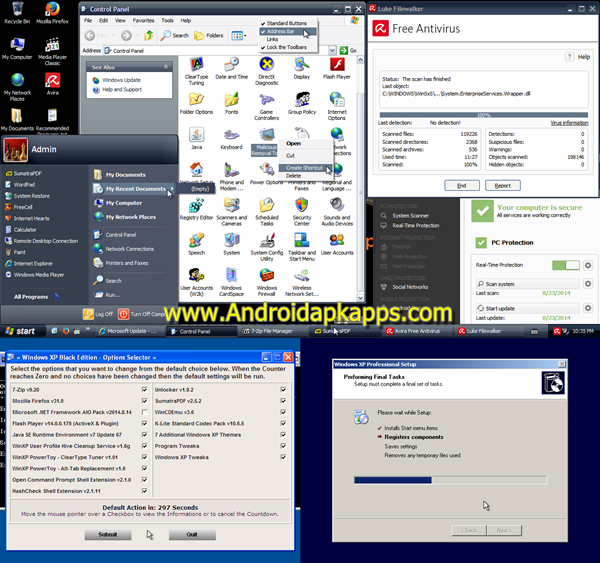Enable Microsoft .NET Framework AIO Pack checkbox

click(x=144, y=412)
